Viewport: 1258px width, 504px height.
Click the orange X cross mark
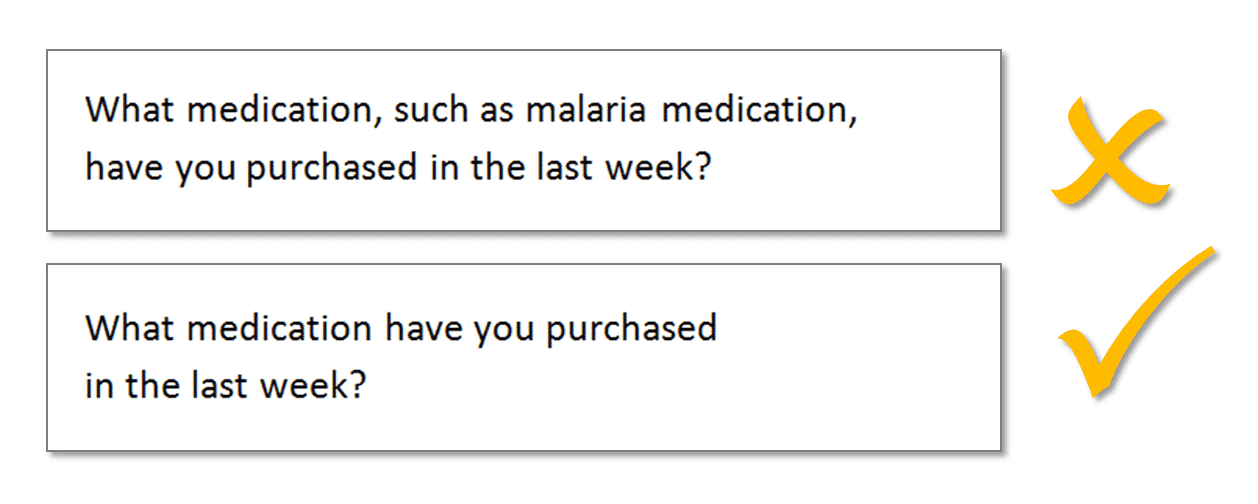click(x=1108, y=150)
